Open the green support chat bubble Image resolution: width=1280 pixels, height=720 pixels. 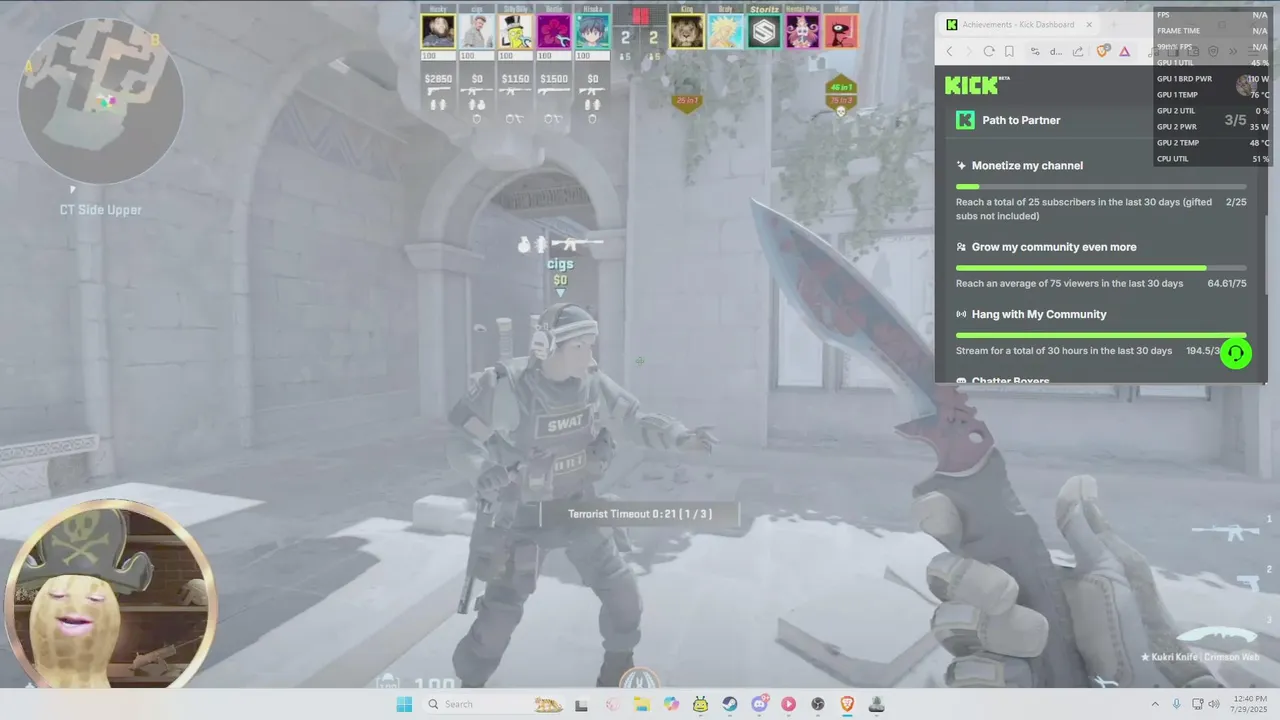(1236, 353)
